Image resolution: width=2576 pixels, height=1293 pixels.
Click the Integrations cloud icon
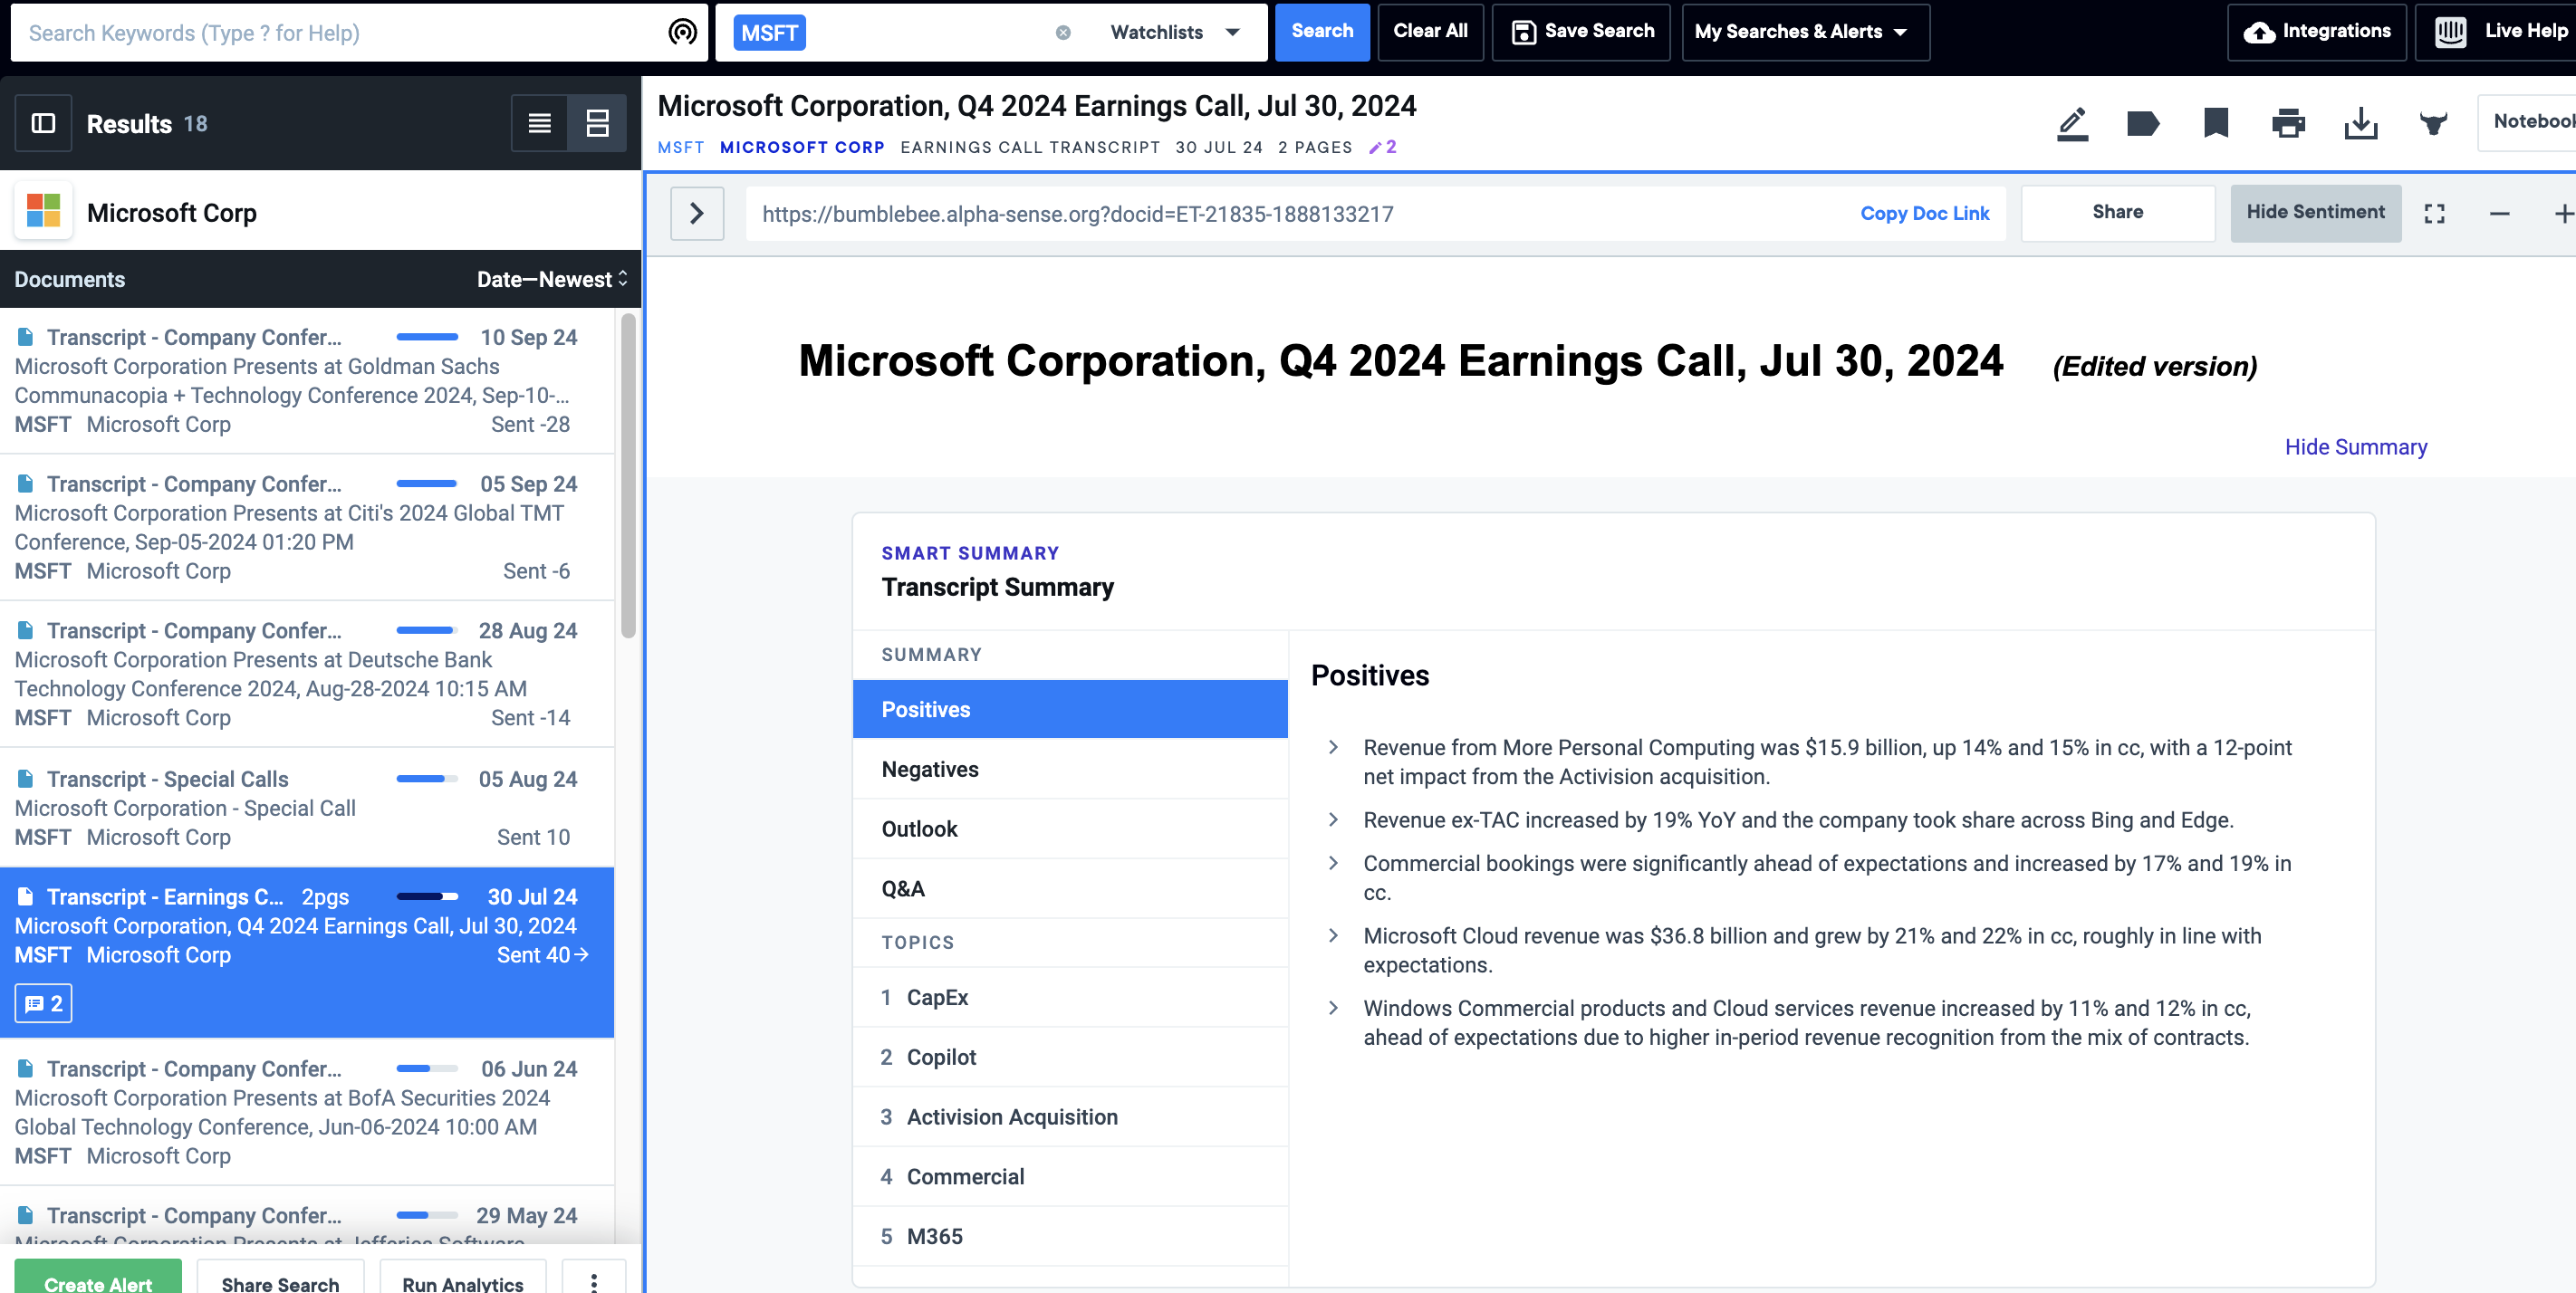pos(2259,32)
